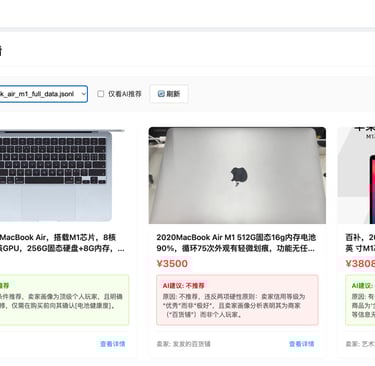Open the title MacBook Air, 搭载M1芯片
Image resolution: width=375 pixels, height=366 pixels.
(62, 243)
